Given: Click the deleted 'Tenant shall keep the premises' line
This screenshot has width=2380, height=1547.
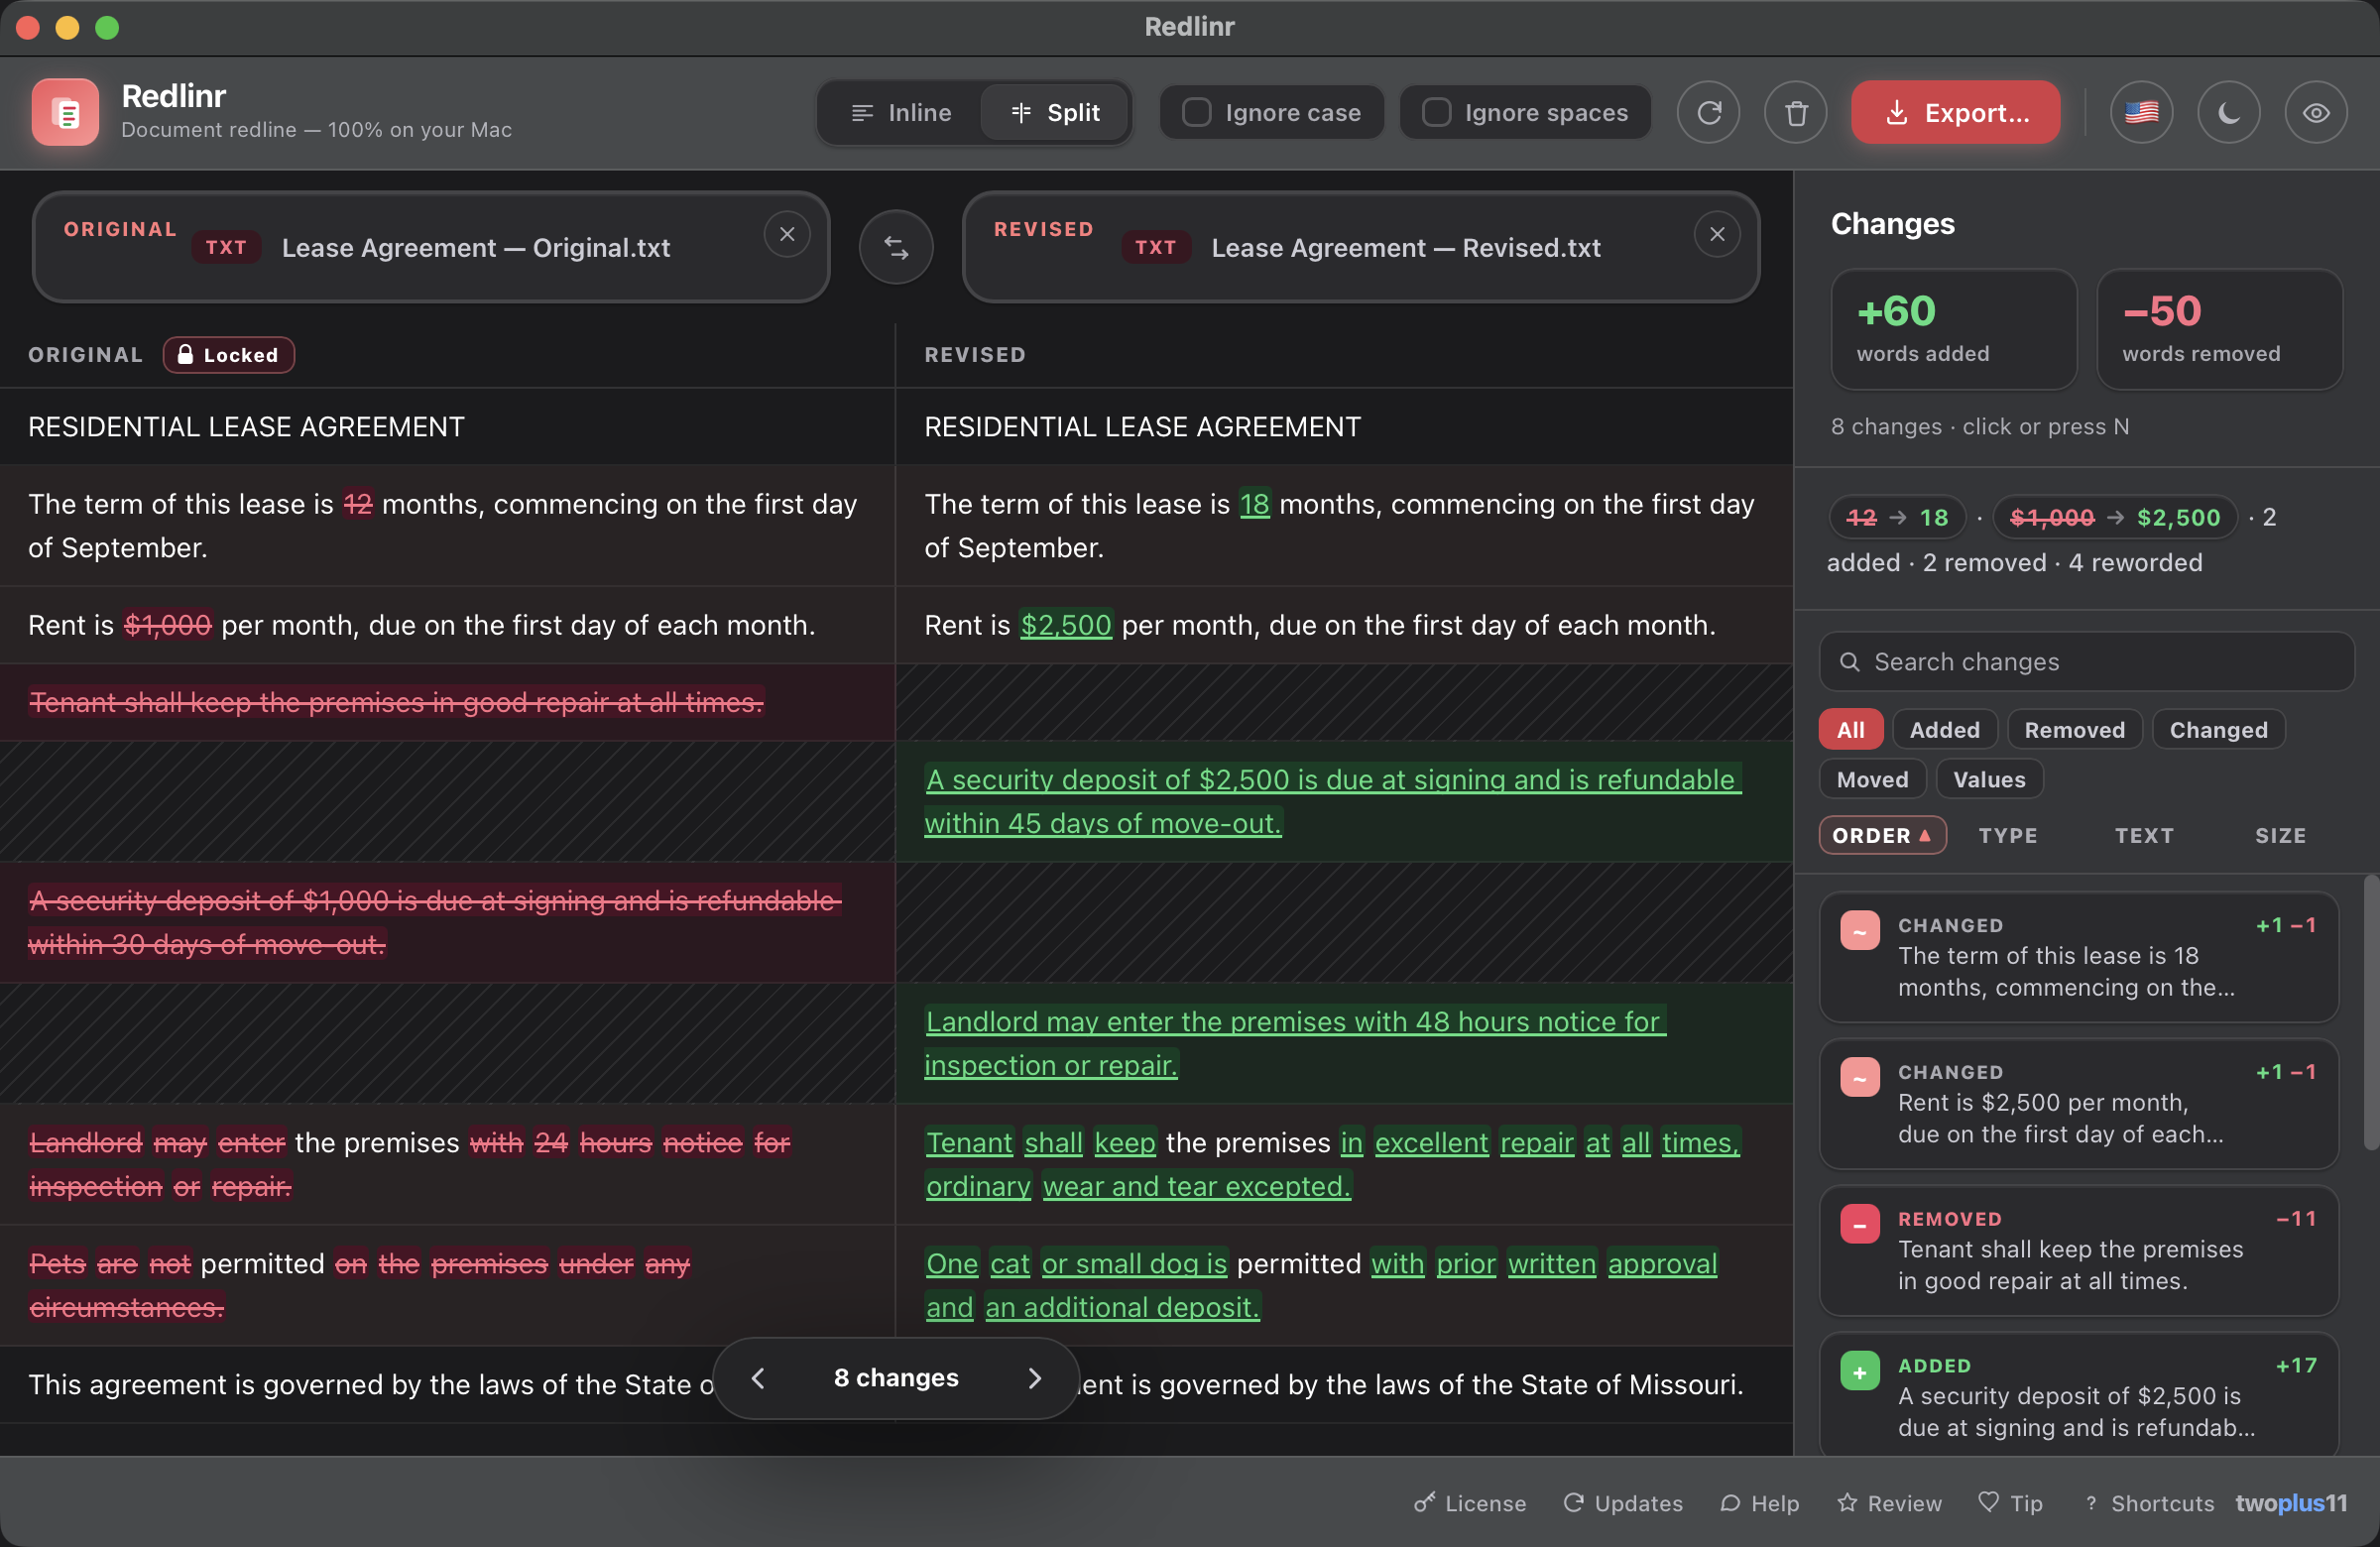Looking at the screenshot, I should tap(396, 703).
